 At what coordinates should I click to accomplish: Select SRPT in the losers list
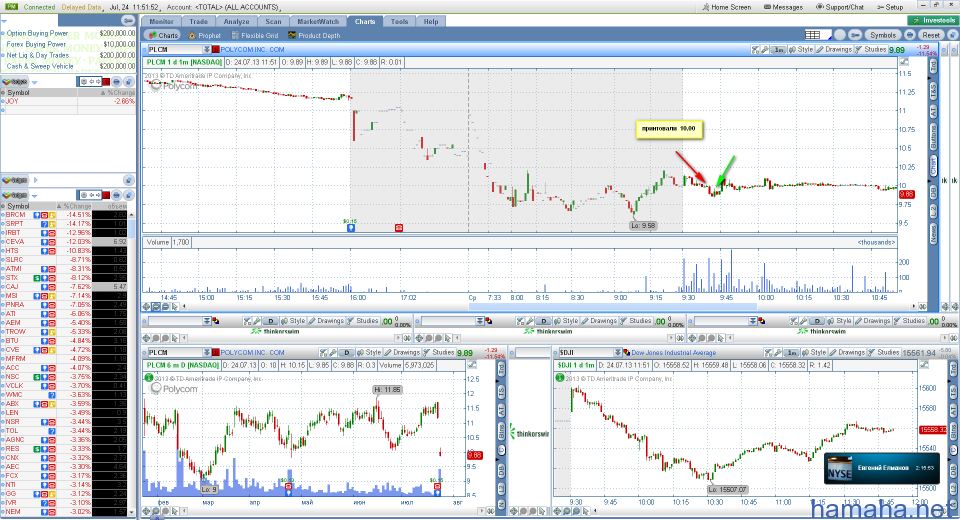15,224
